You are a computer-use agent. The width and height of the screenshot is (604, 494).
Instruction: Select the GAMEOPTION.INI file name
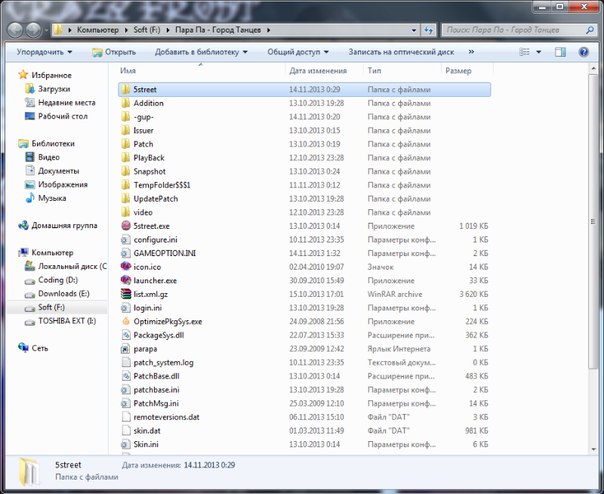coord(164,253)
